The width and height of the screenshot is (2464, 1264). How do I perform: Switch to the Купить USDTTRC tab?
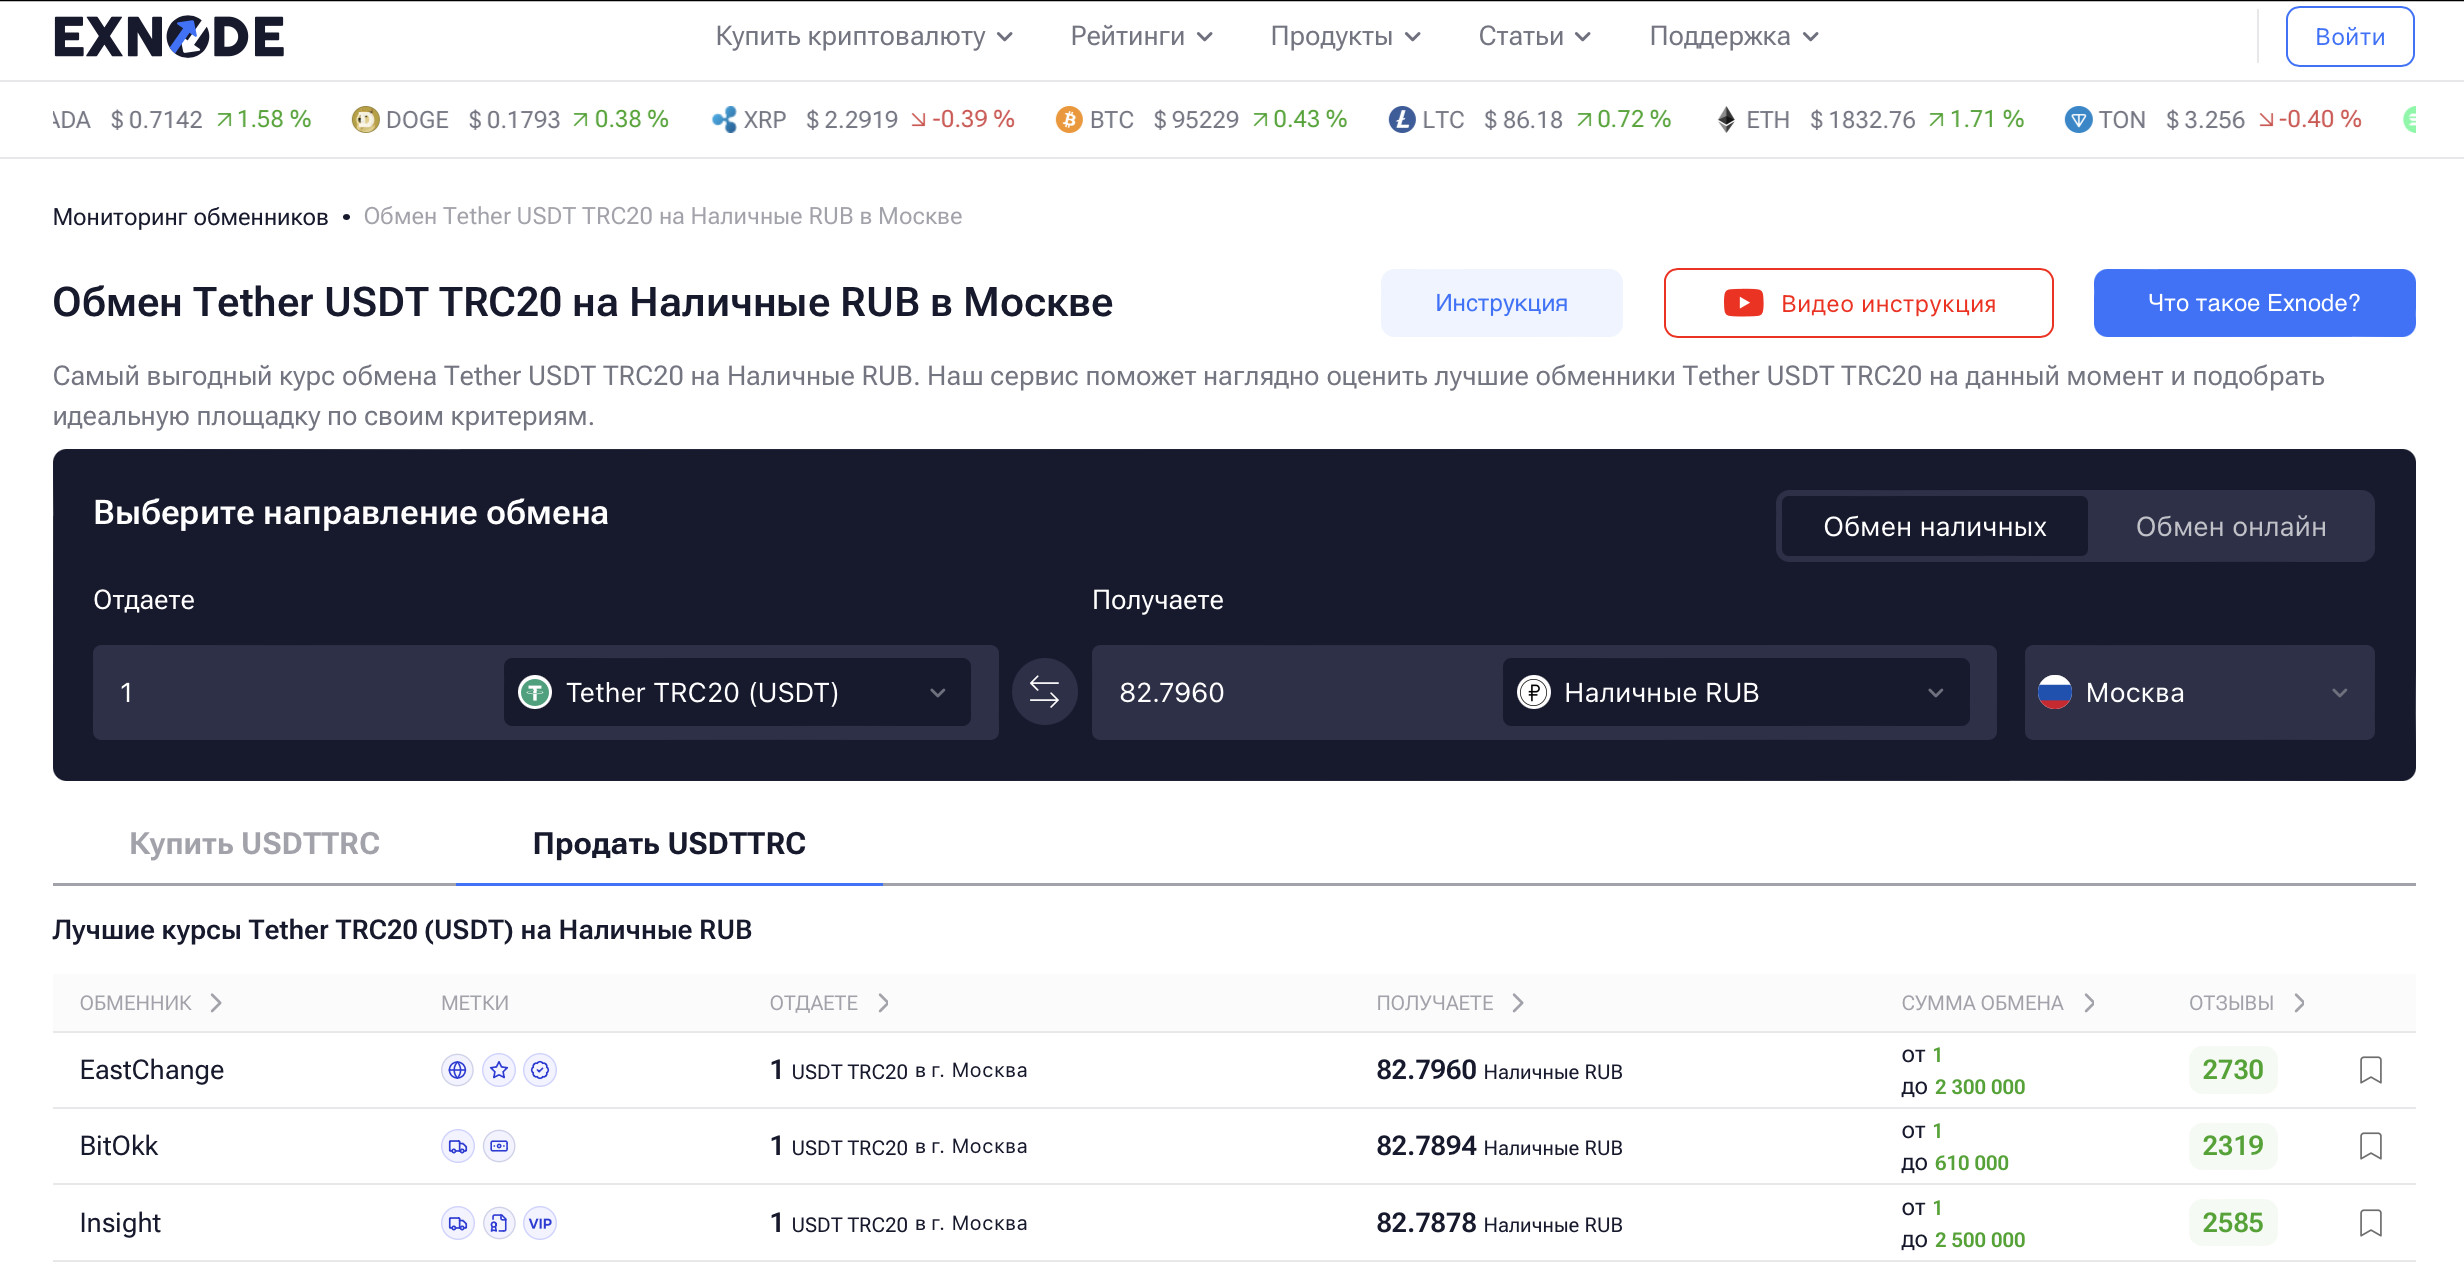(254, 843)
